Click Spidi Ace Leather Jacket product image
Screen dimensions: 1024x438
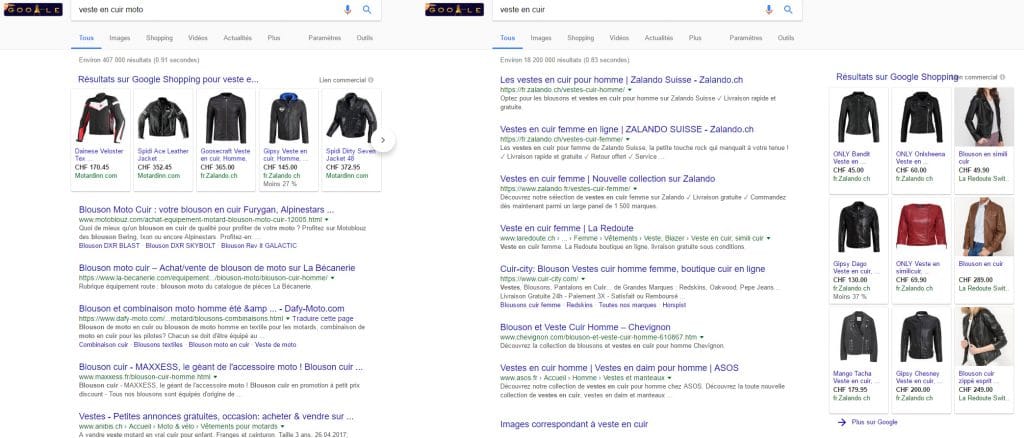[x=163, y=117]
